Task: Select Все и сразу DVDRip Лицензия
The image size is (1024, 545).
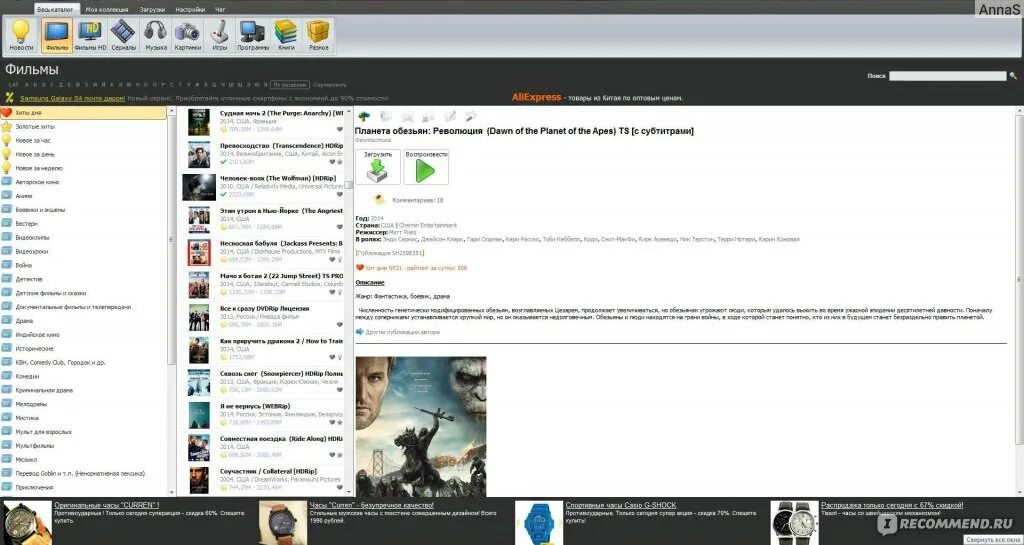Action: pos(261,317)
